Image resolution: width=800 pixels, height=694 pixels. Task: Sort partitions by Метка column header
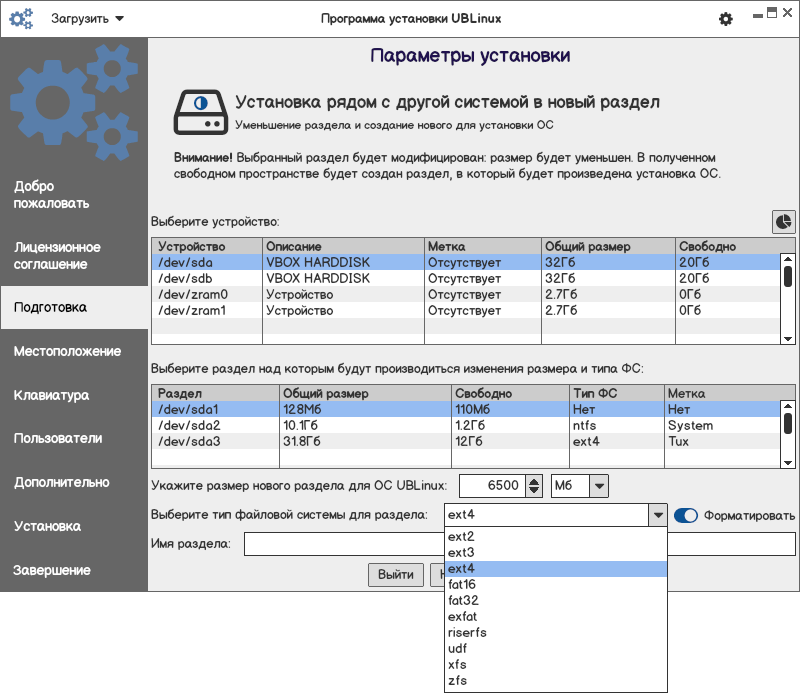click(730, 393)
